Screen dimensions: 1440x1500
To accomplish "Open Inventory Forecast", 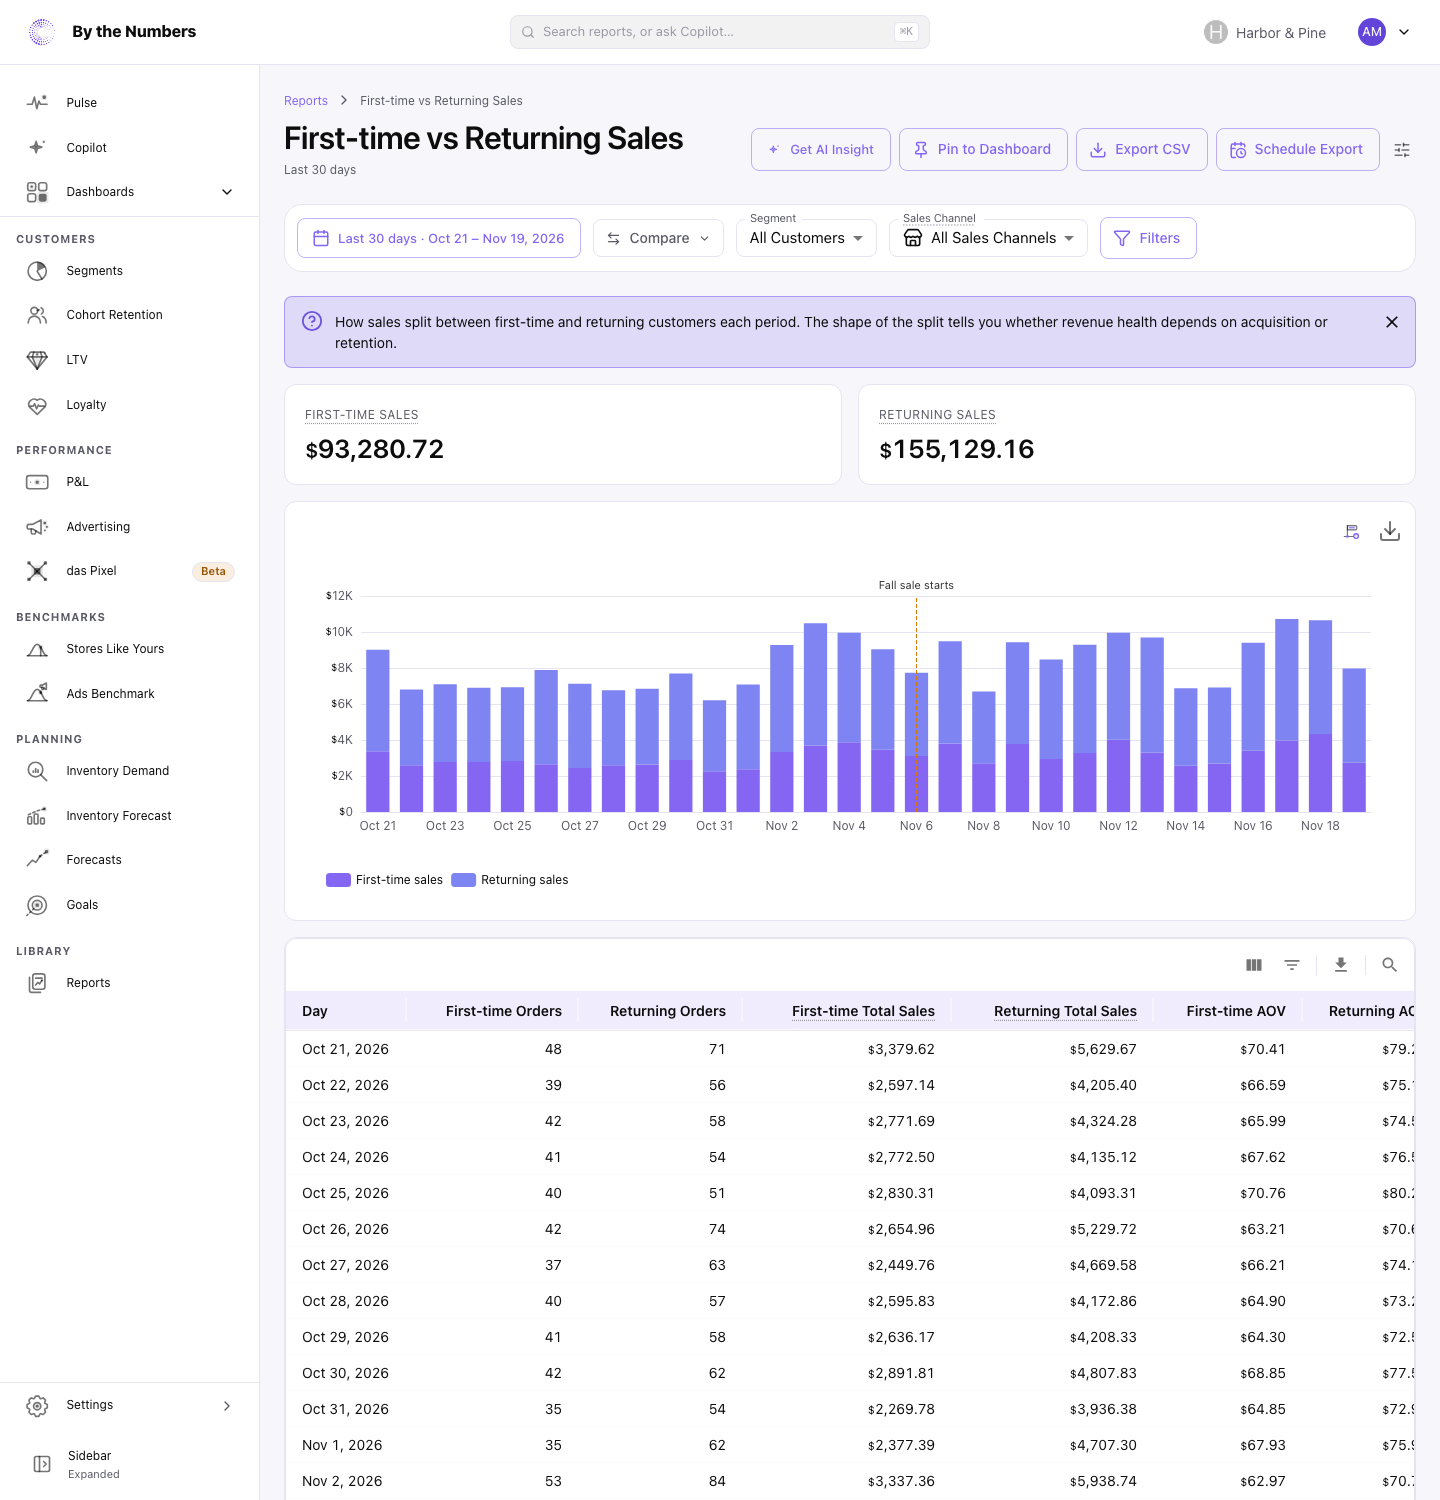I will [x=130, y=816].
